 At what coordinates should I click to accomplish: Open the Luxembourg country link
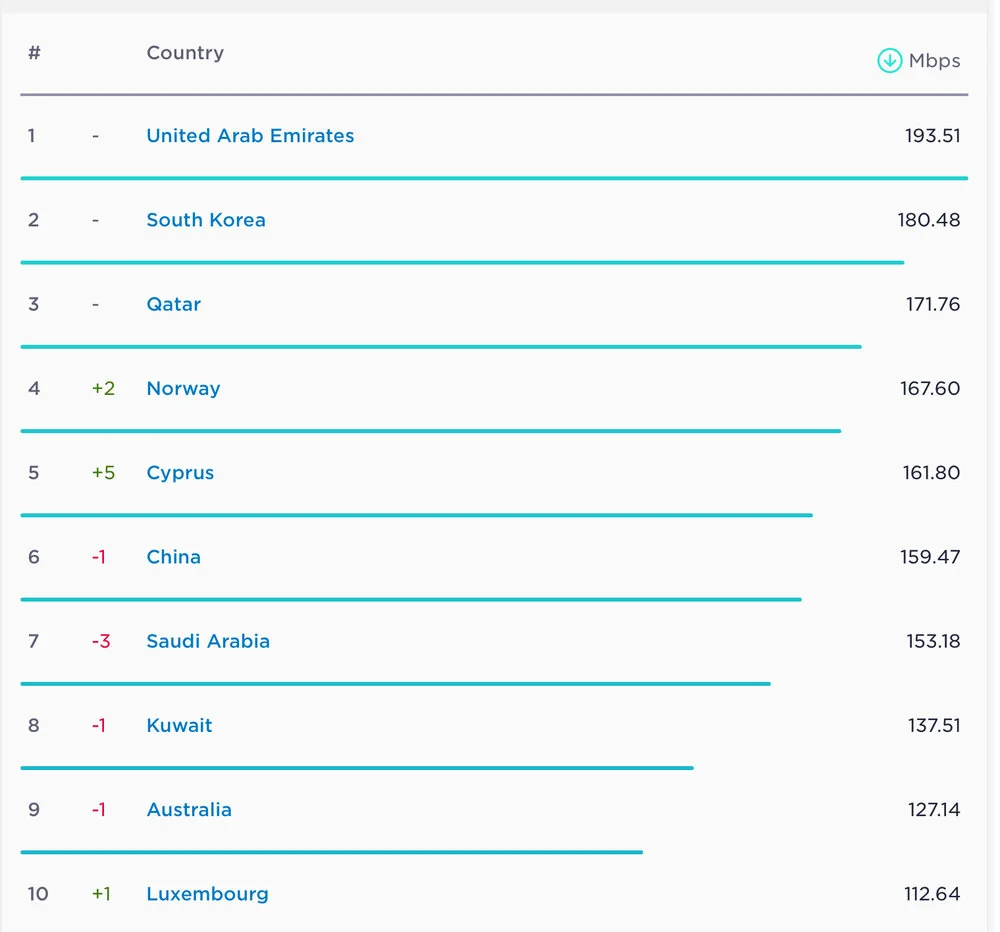pyautogui.click(x=207, y=894)
